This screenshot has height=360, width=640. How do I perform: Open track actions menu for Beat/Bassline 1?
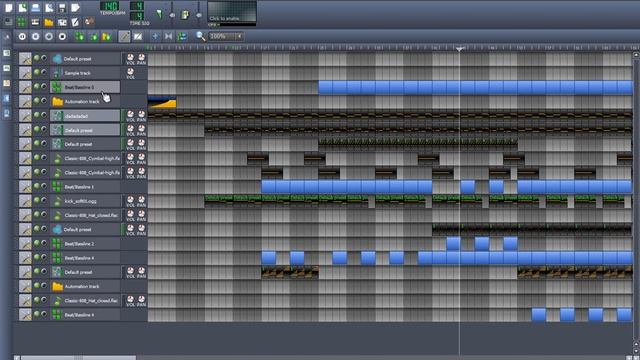pos(25,187)
